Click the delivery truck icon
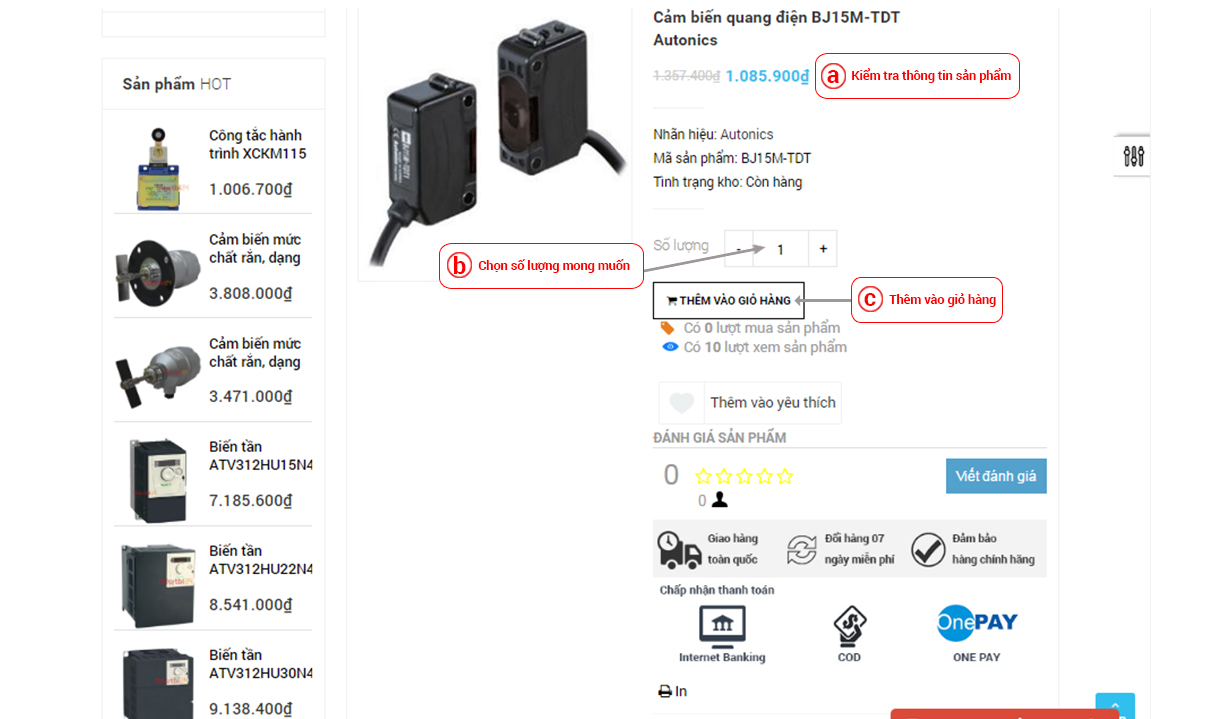Image resolution: width=1209 pixels, height=719 pixels. (679, 549)
